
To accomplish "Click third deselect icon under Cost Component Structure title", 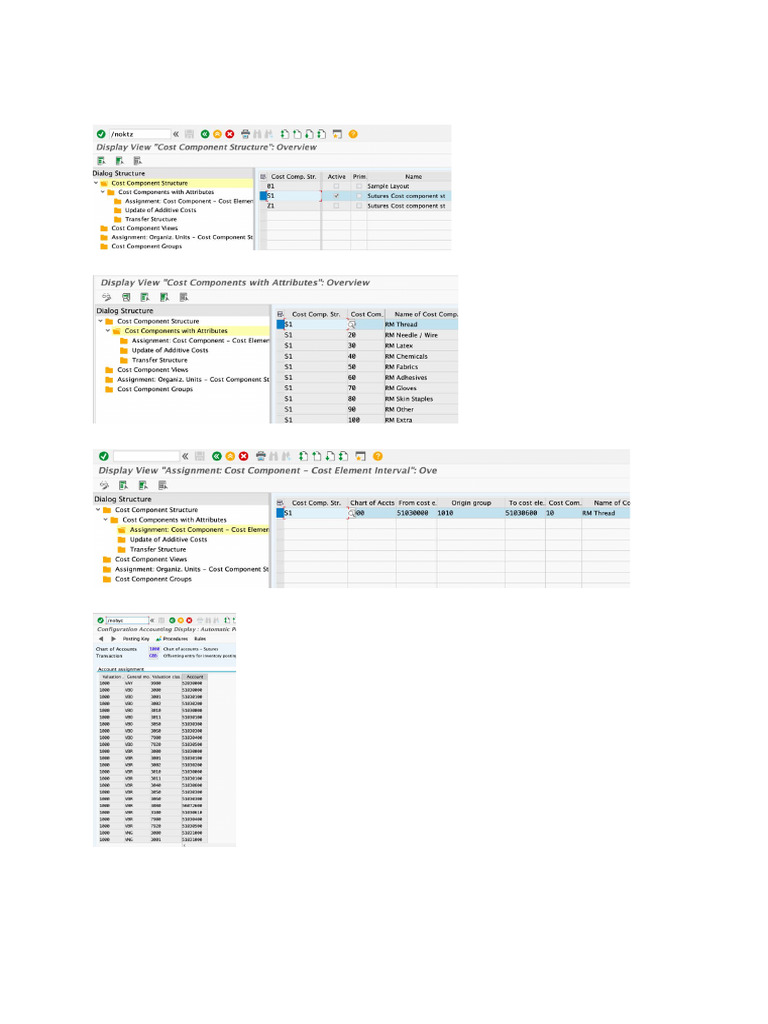I will tap(138, 161).
